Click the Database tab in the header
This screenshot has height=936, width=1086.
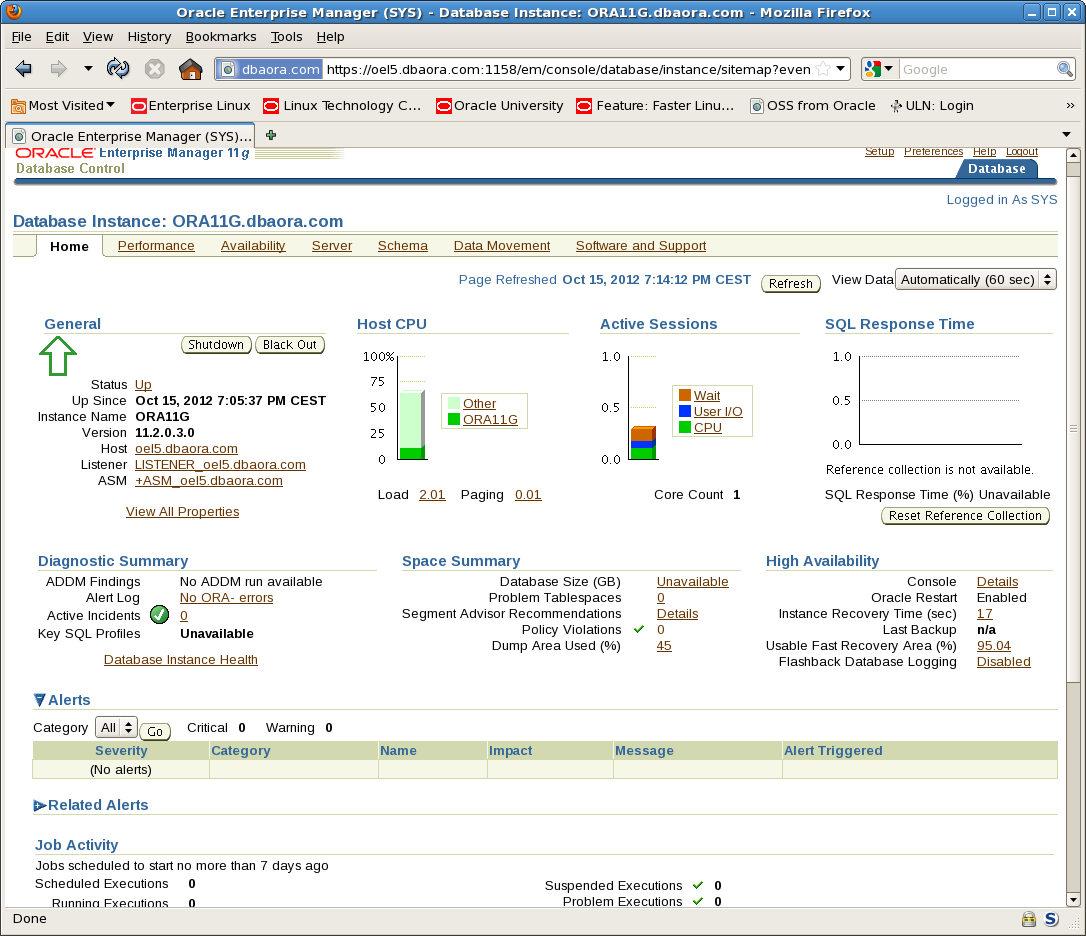coord(996,168)
